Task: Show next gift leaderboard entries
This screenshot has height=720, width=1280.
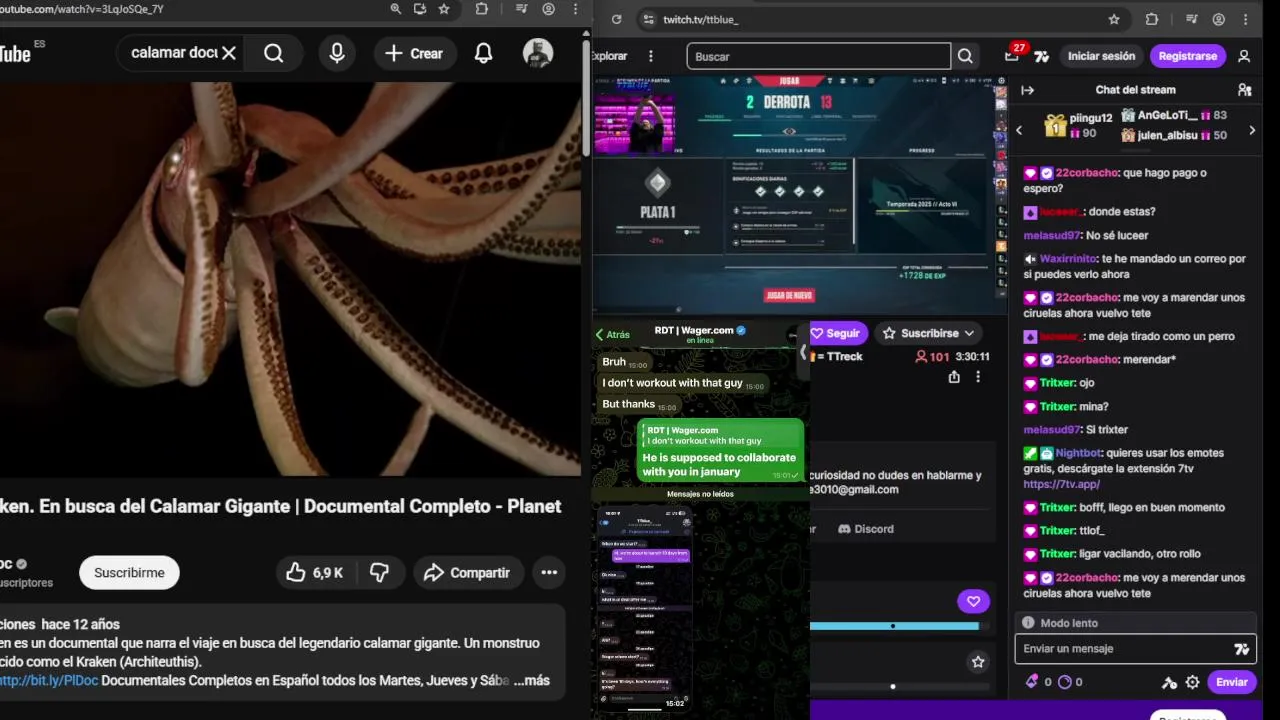Action: [1251, 130]
